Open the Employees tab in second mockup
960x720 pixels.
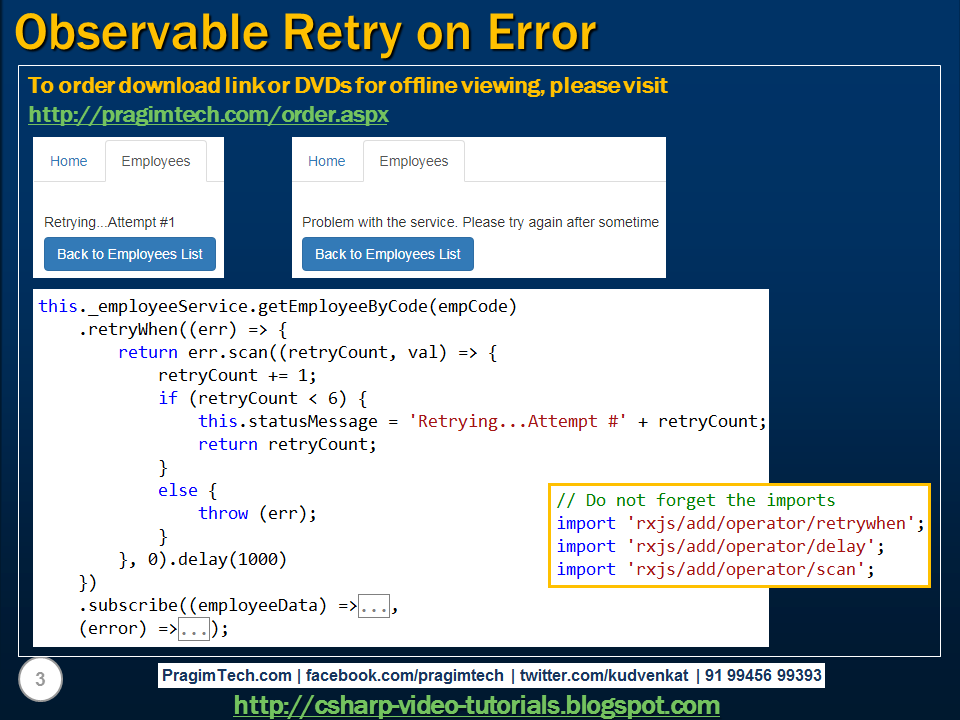(413, 161)
